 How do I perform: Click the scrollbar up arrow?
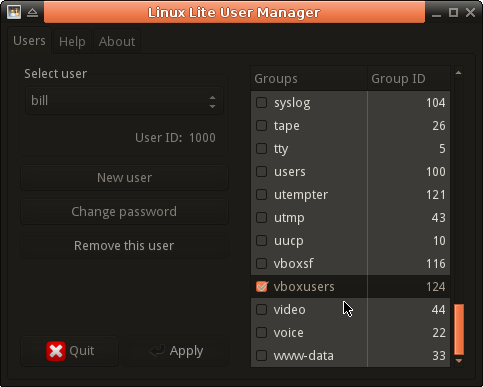coord(459,73)
